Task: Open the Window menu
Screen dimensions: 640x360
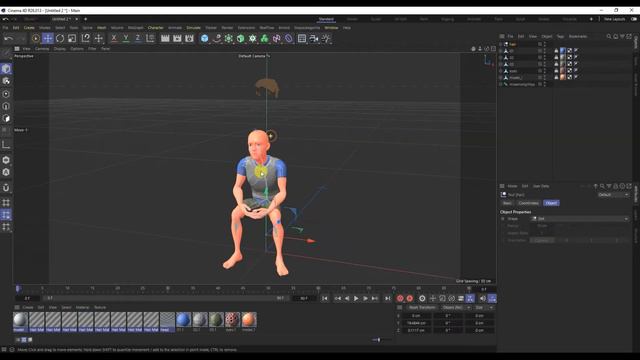Action: tap(331, 28)
